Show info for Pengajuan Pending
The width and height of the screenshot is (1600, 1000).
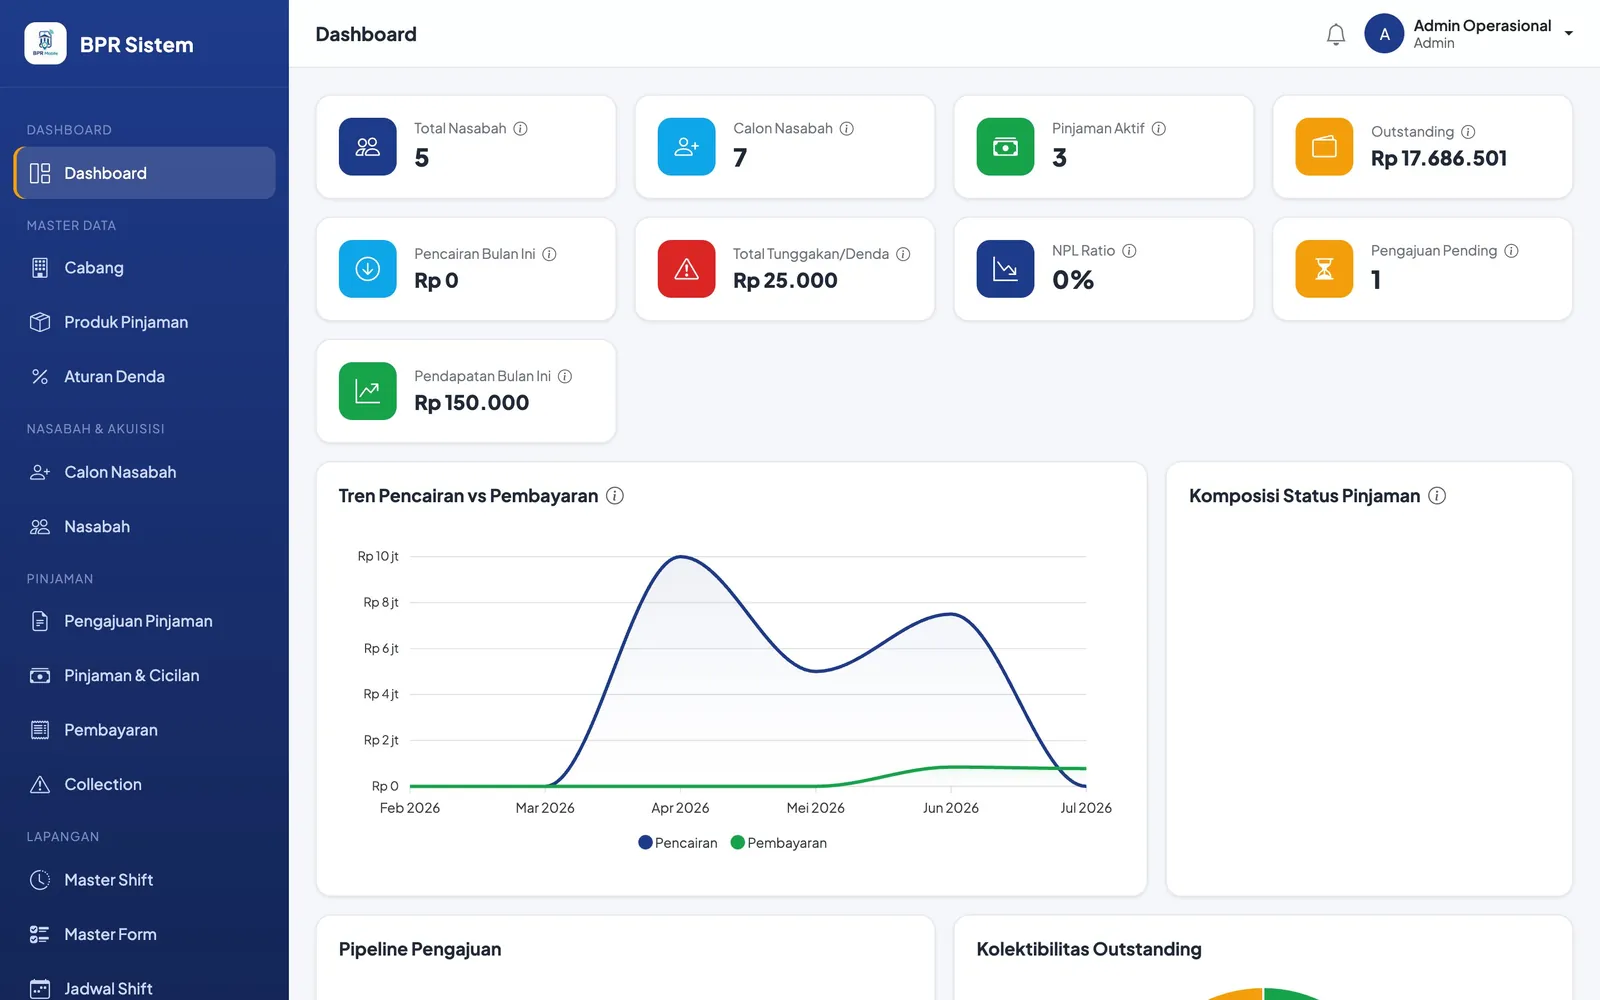click(x=1511, y=251)
